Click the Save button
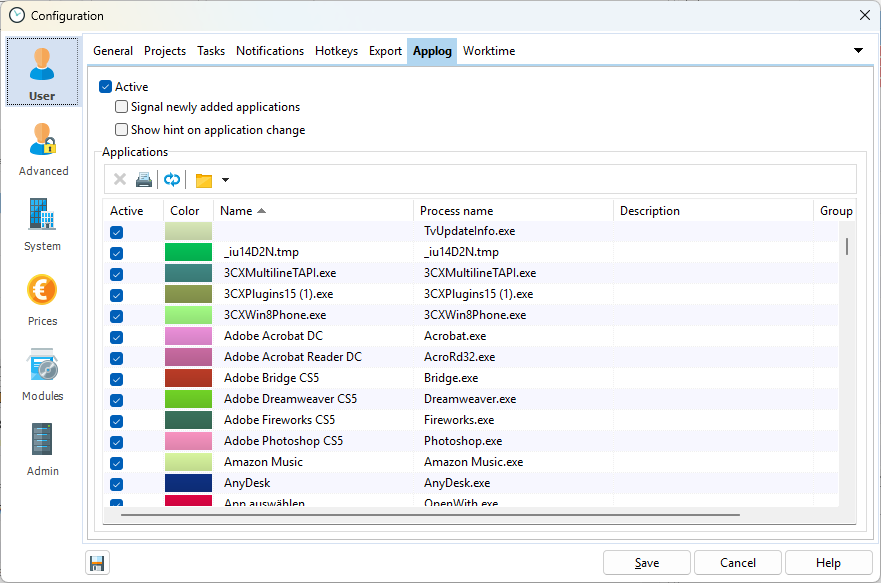Screen dimensions: 881x583 [x=647, y=563]
